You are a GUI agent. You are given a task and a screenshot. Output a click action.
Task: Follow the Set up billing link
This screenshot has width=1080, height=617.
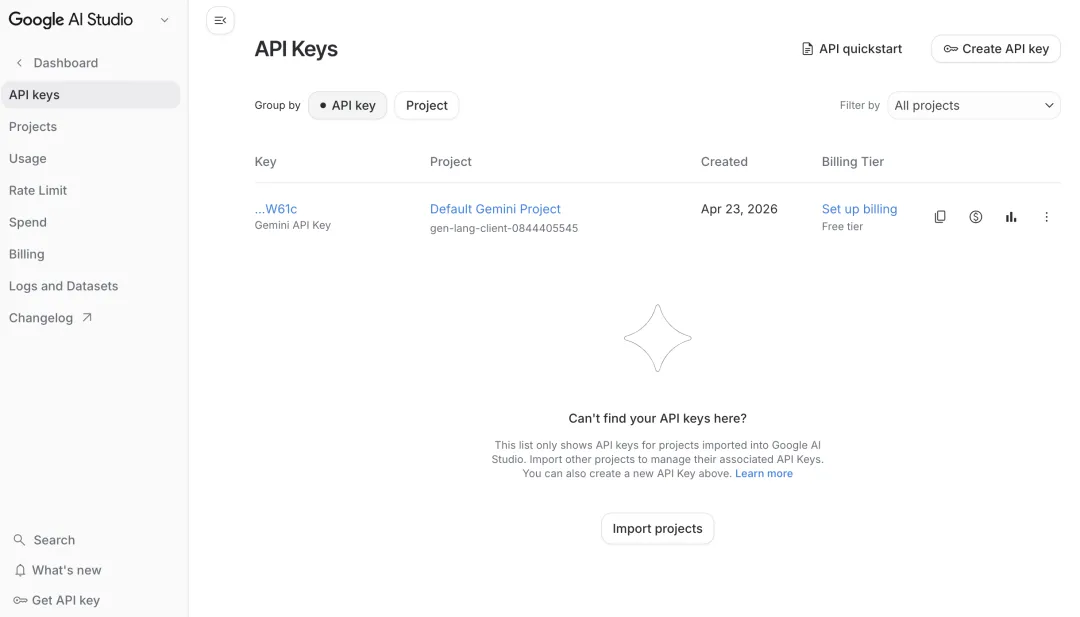pyautogui.click(x=859, y=209)
